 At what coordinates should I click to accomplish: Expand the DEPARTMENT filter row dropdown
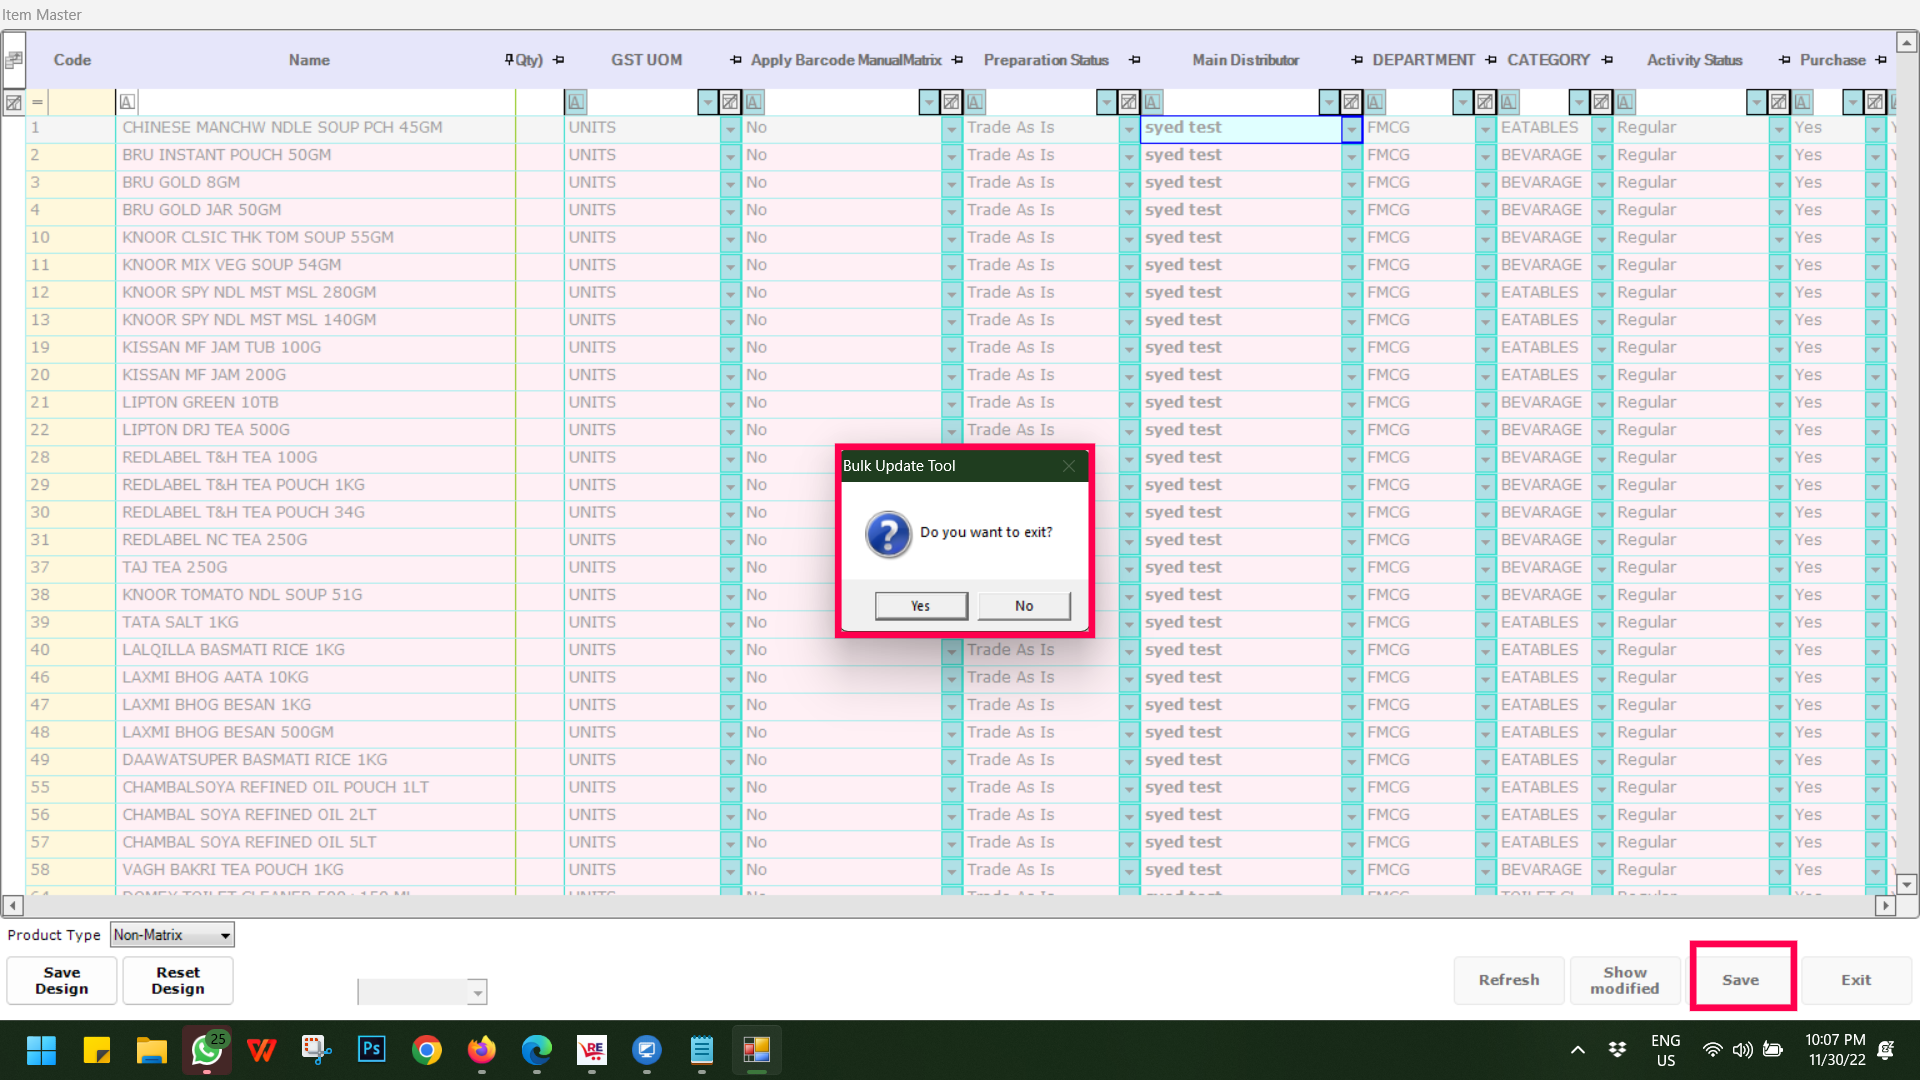click(x=1463, y=102)
